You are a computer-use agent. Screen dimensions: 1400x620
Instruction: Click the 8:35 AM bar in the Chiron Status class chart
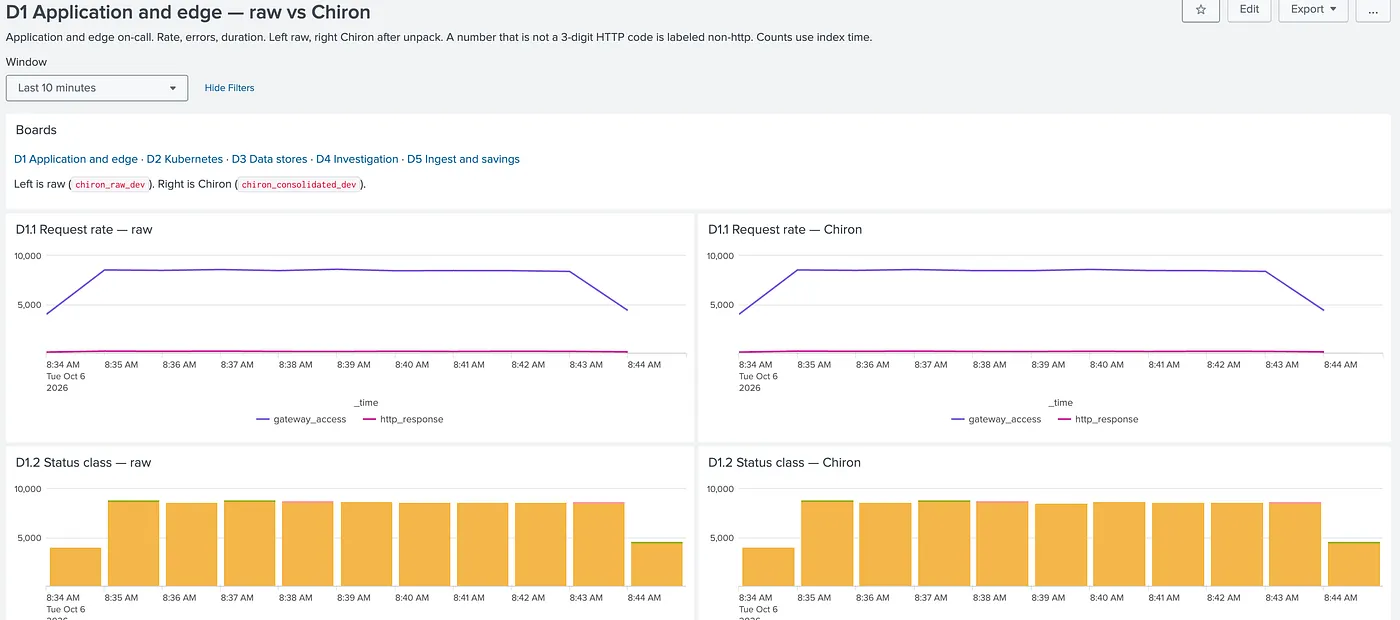pos(827,543)
